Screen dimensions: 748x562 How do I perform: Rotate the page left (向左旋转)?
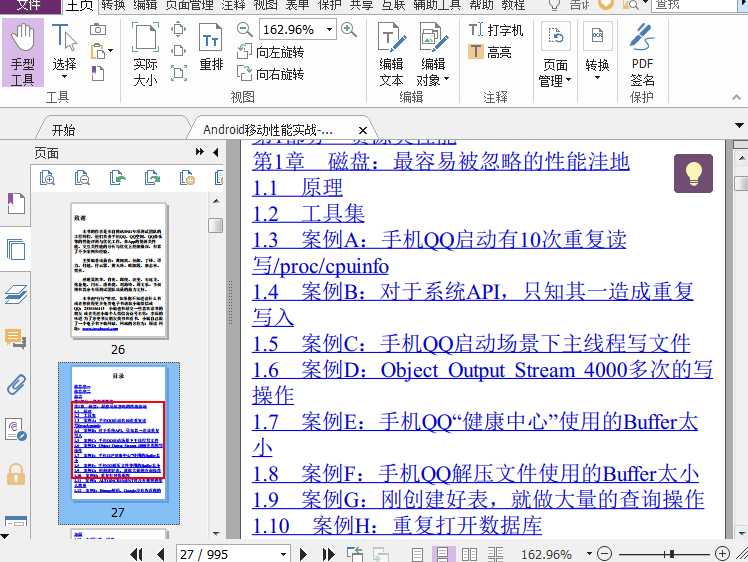tap(271, 52)
